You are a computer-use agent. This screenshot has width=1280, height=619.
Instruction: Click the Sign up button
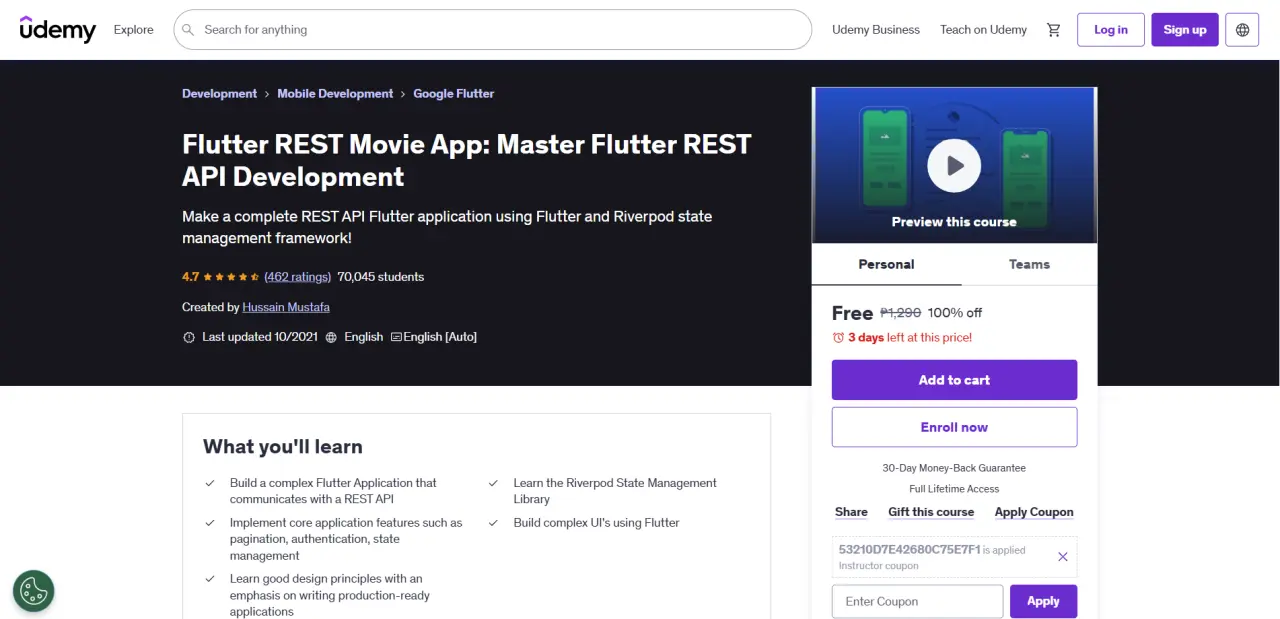tap(1185, 30)
